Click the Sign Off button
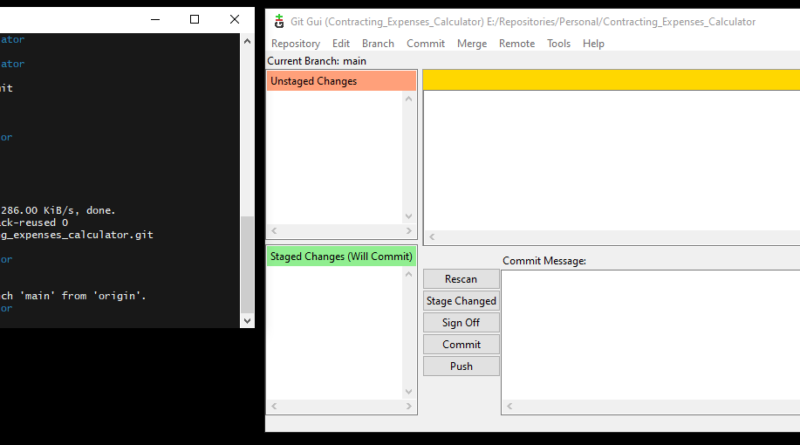 click(x=461, y=323)
